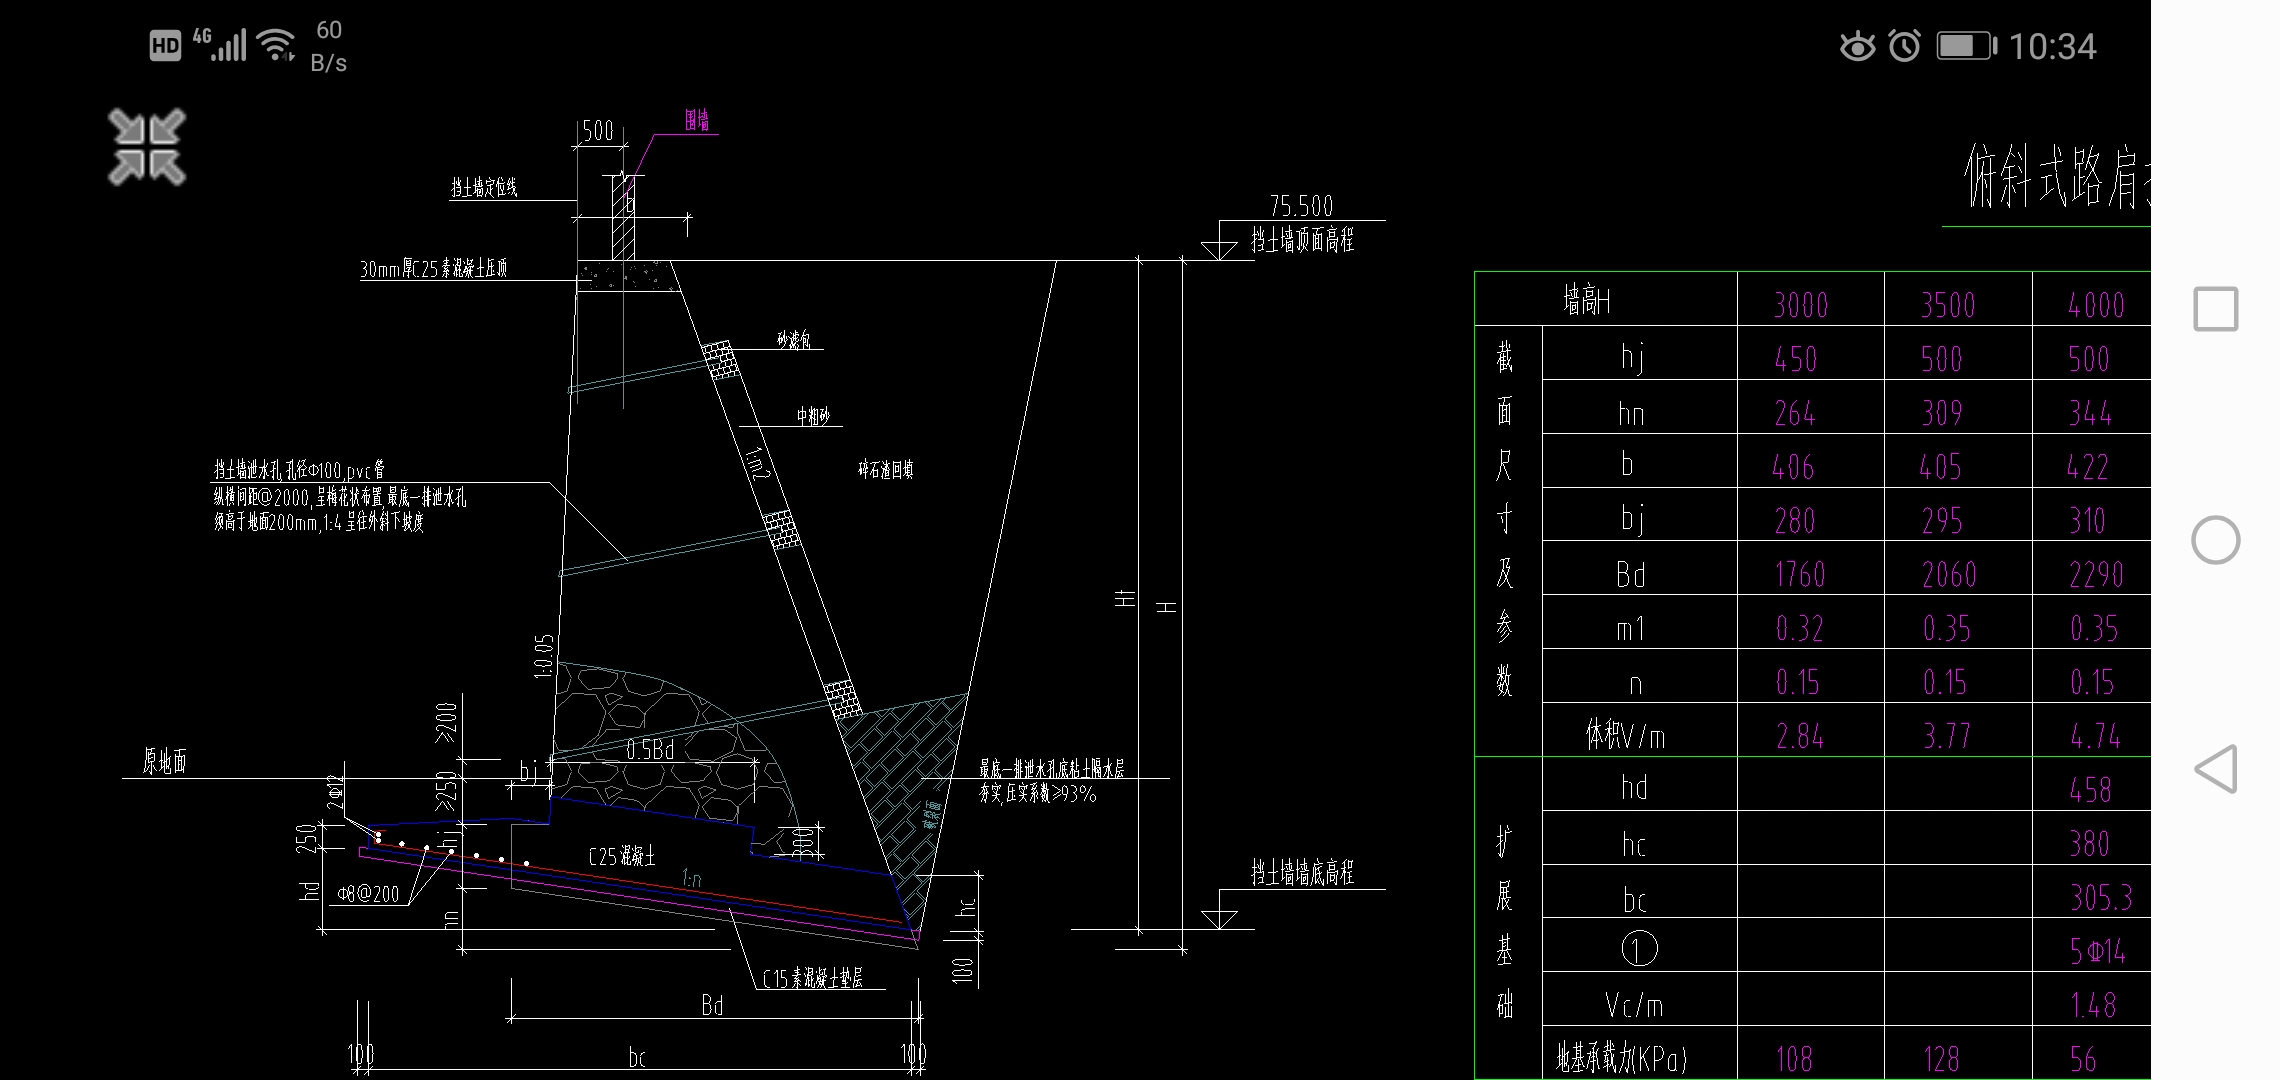Select the magenta 围墙 label

pos(697,121)
